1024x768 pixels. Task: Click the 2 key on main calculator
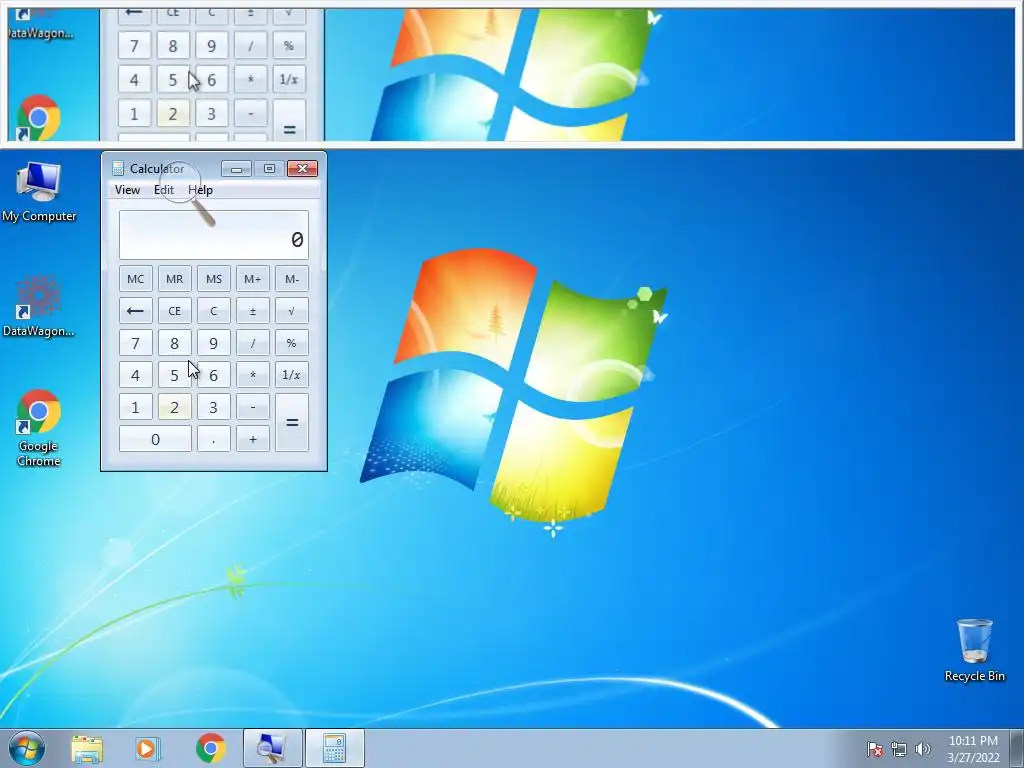(x=174, y=407)
